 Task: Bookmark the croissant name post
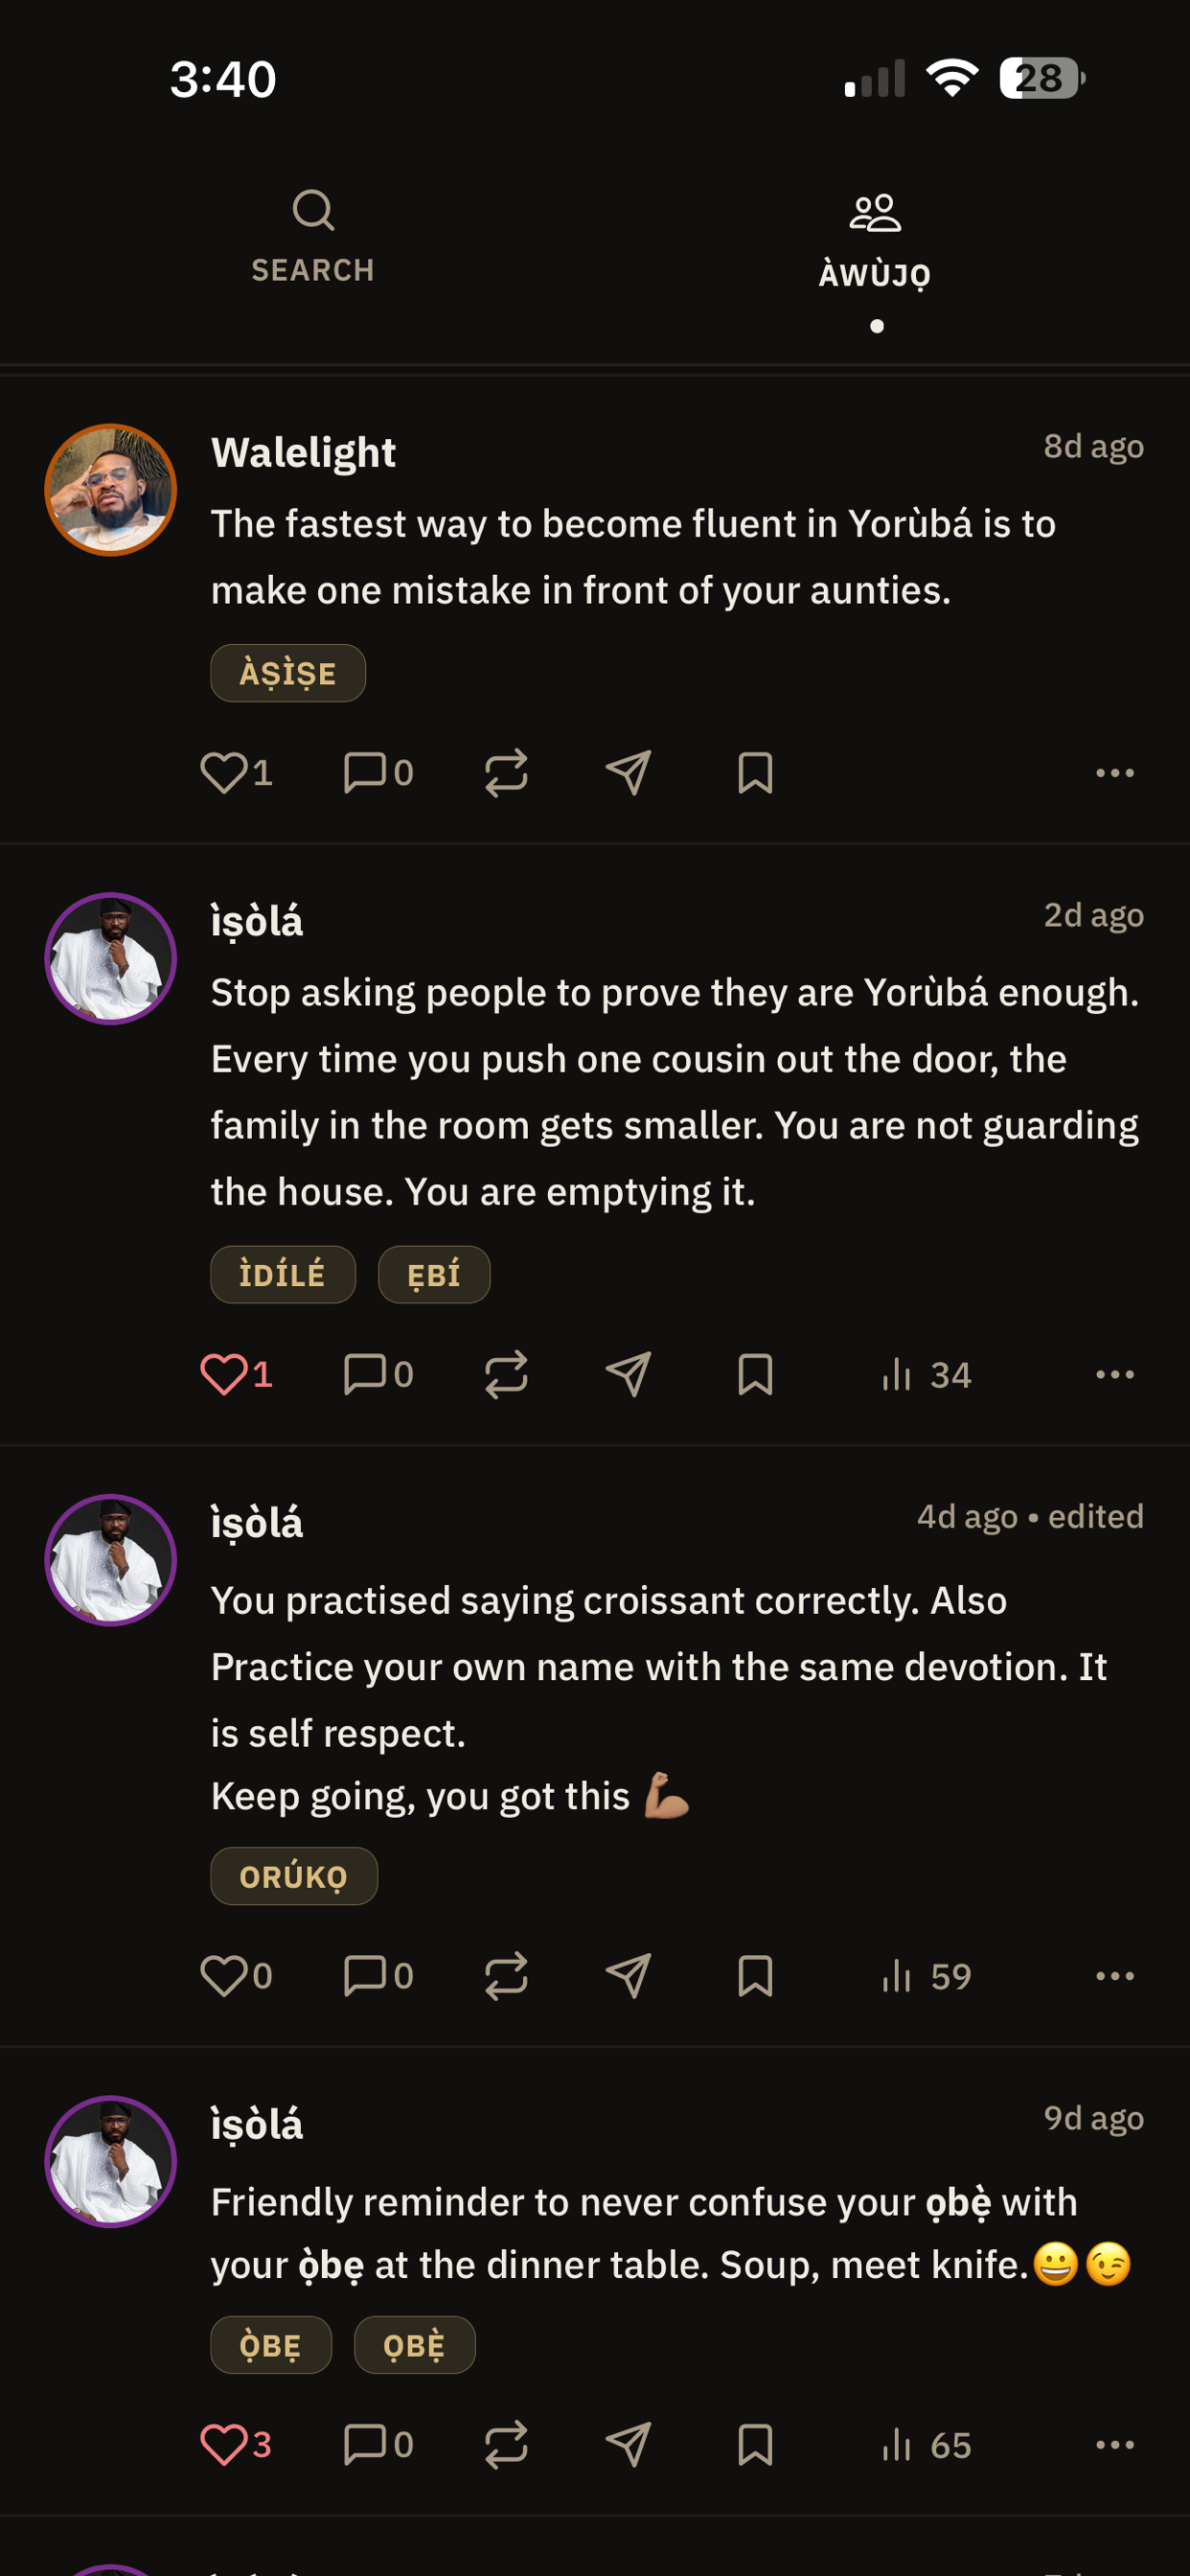(755, 1976)
